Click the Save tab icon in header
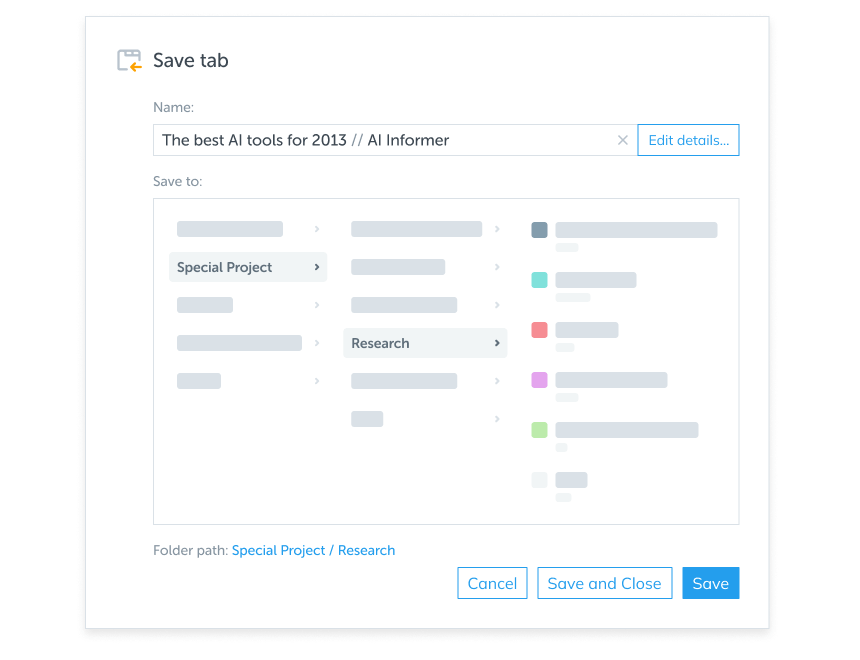This screenshot has width=860, height=660. (x=129, y=61)
